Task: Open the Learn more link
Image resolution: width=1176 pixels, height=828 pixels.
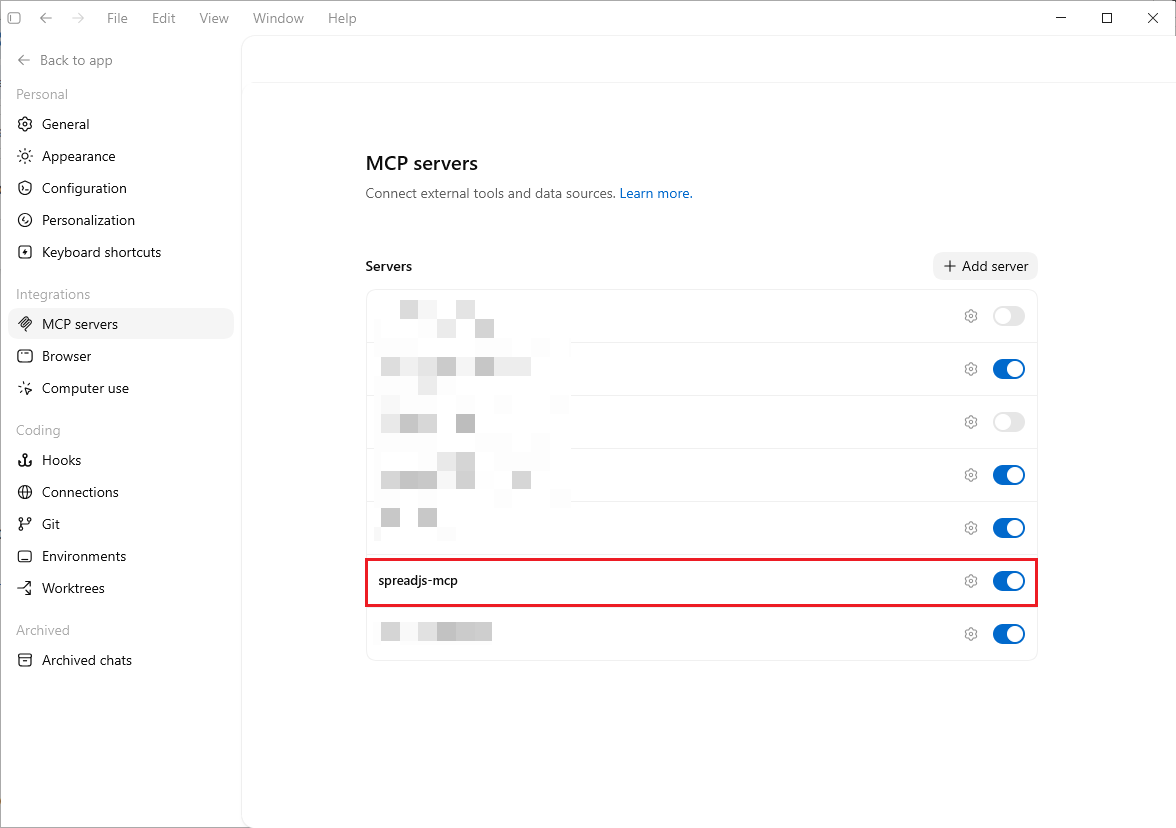Action: click(656, 194)
